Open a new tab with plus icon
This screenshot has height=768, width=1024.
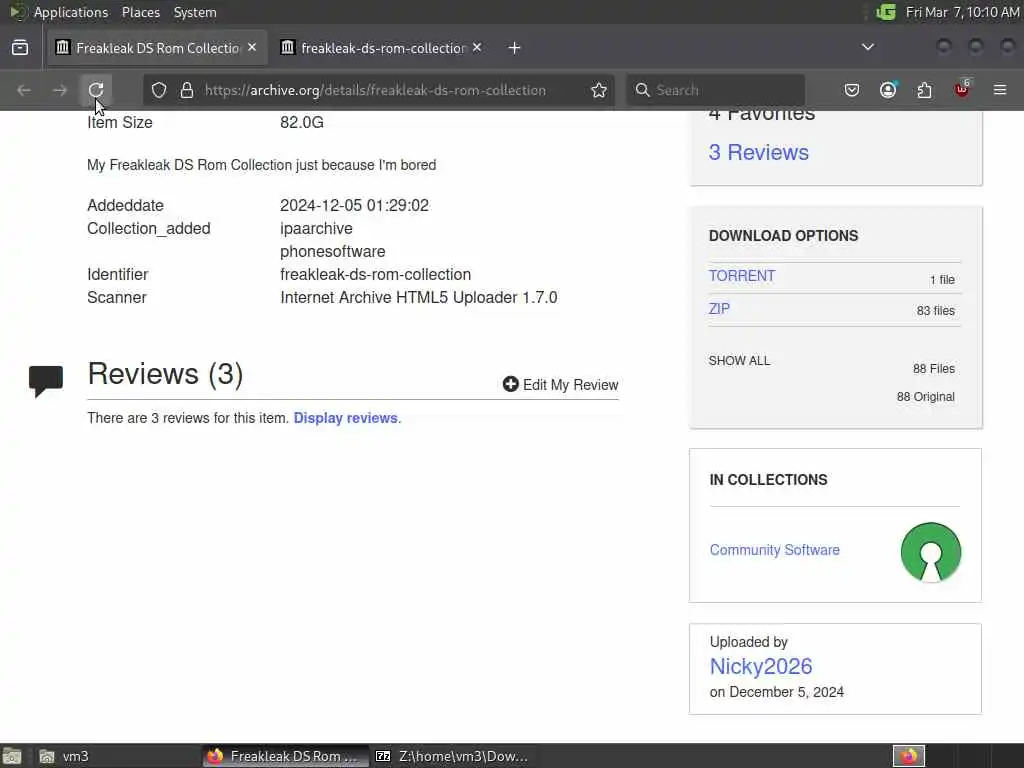[515, 48]
